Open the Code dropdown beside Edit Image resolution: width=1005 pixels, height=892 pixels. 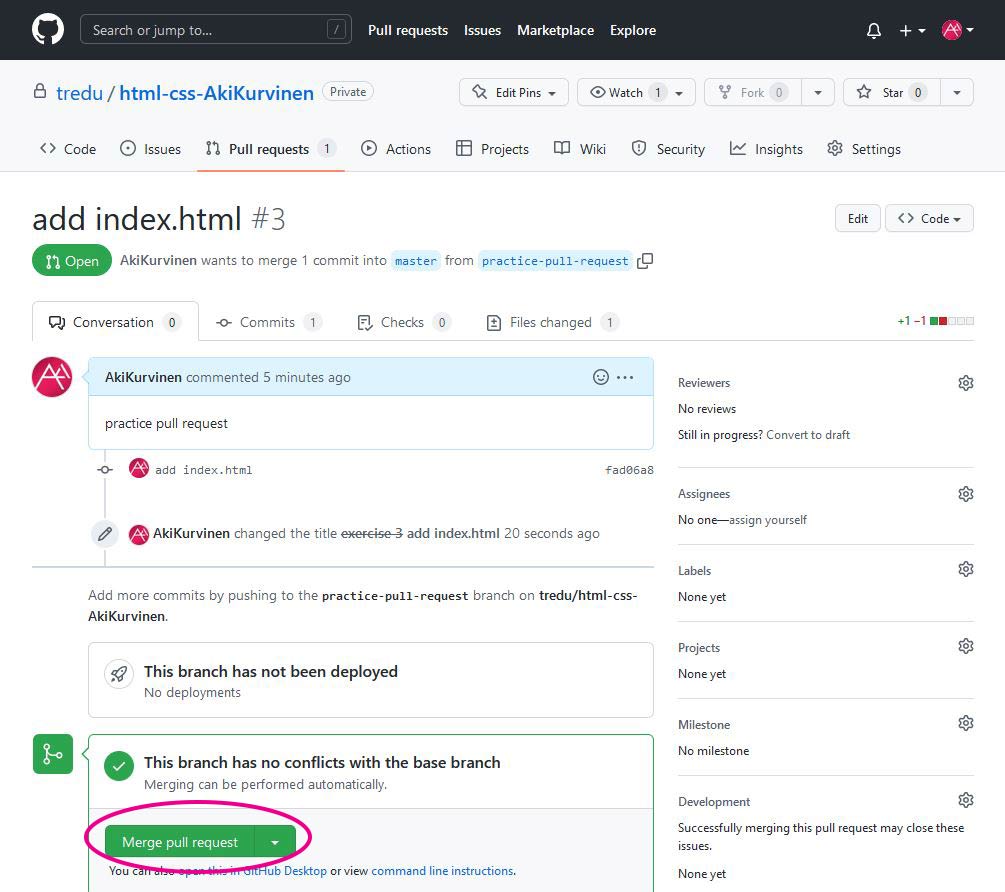929,219
